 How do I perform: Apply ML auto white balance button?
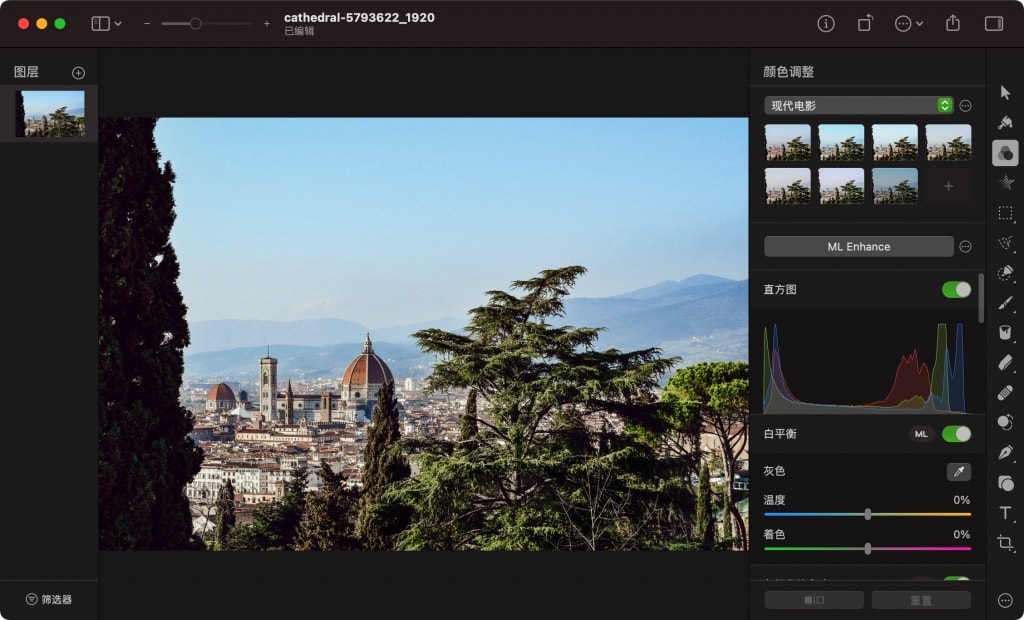(x=921, y=434)
